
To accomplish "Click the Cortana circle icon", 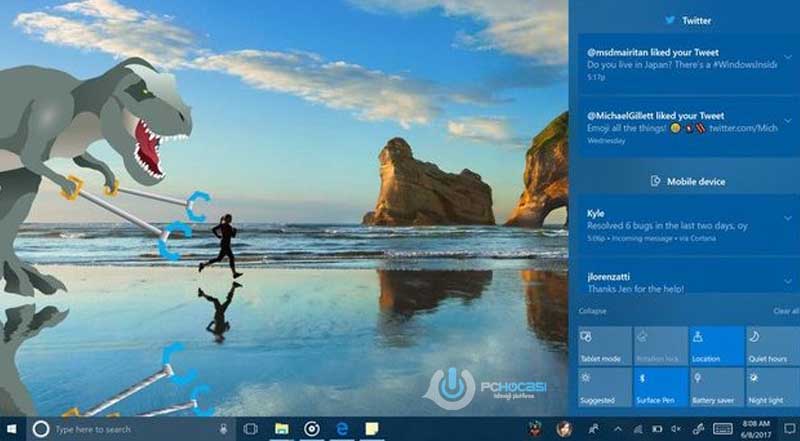I will tap(41, 429).
